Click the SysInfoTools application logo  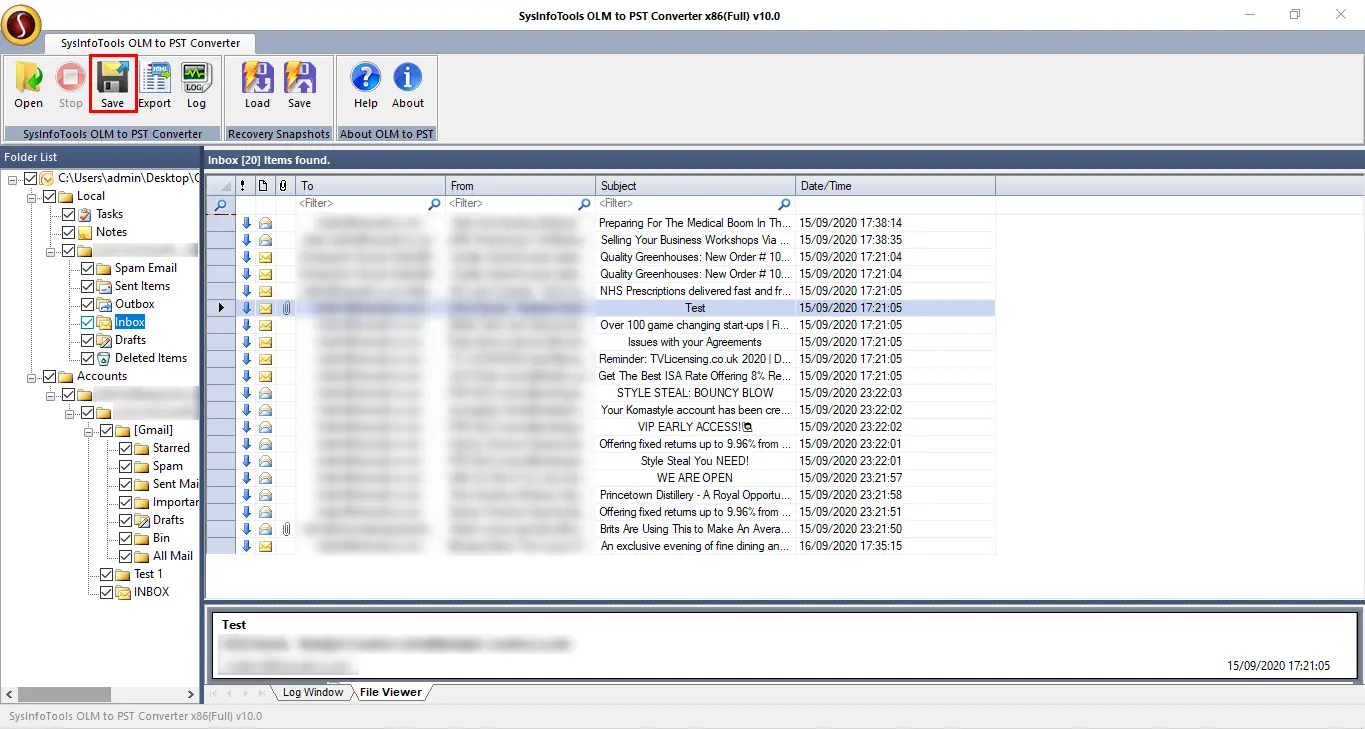tap(21, 24)
